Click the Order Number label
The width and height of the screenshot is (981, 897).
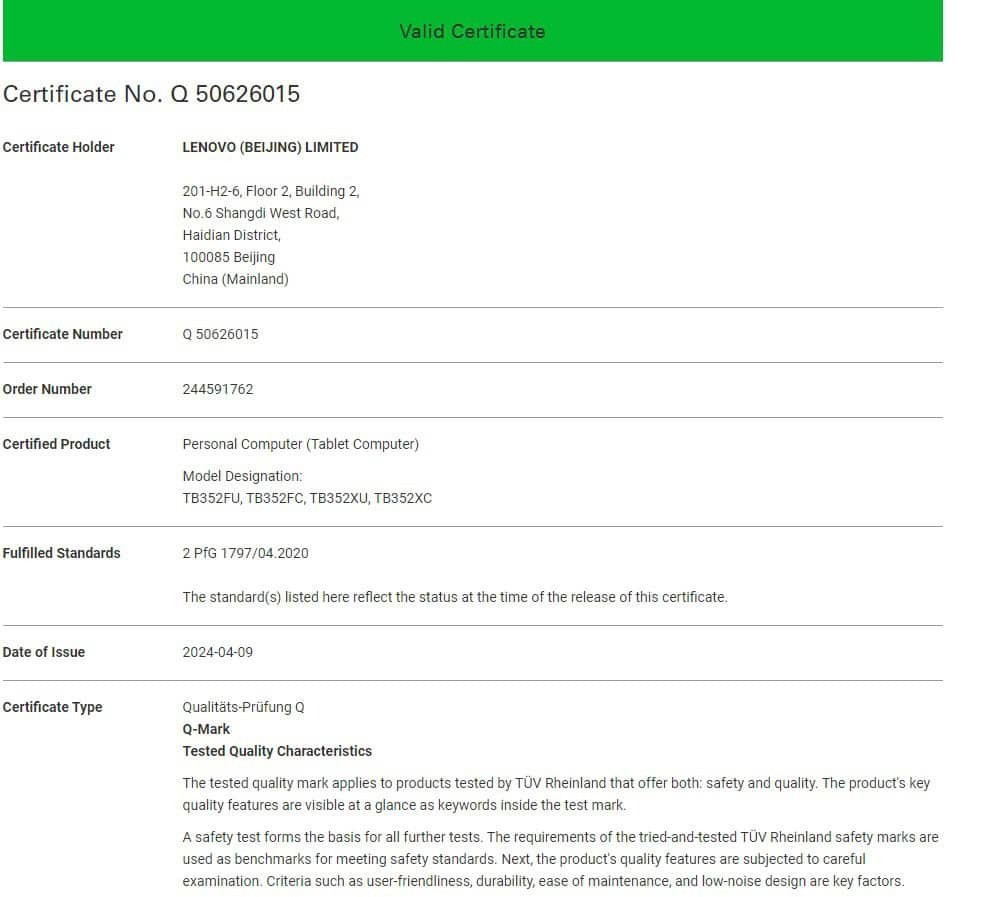pos(47,389)
